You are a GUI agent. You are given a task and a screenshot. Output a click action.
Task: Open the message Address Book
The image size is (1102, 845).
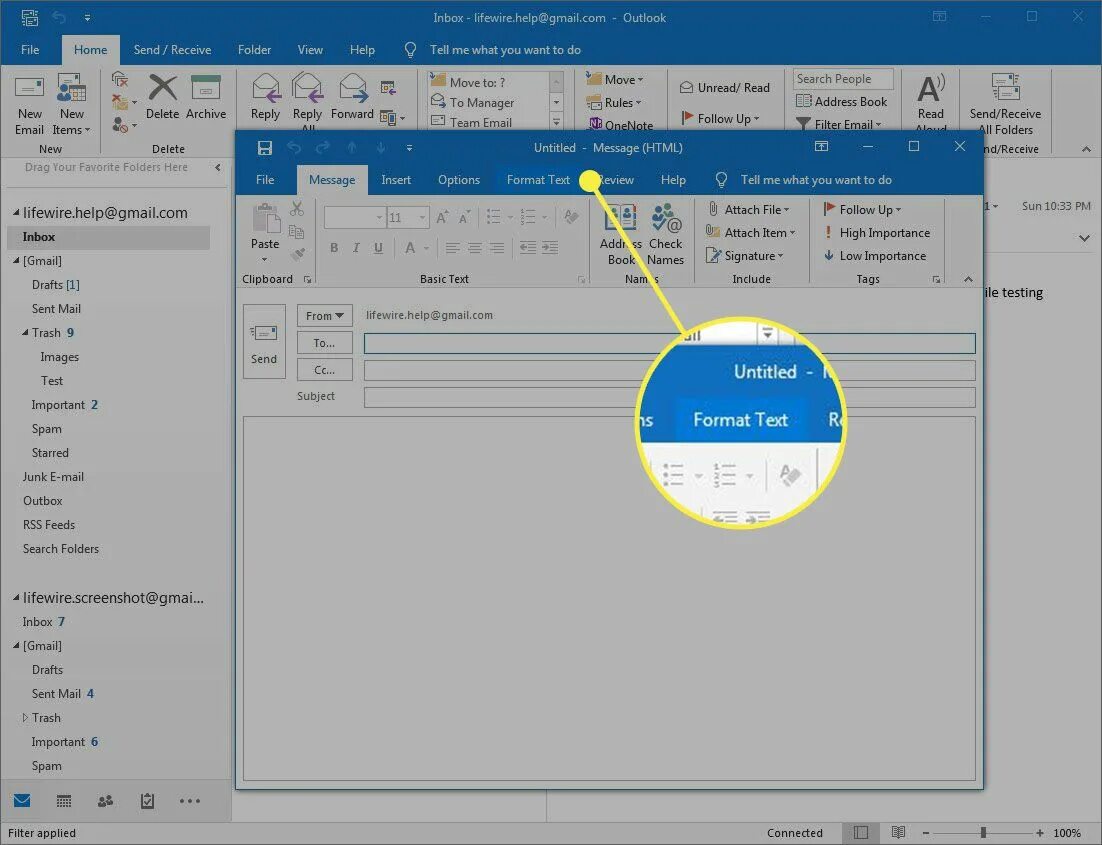(621, 235)
